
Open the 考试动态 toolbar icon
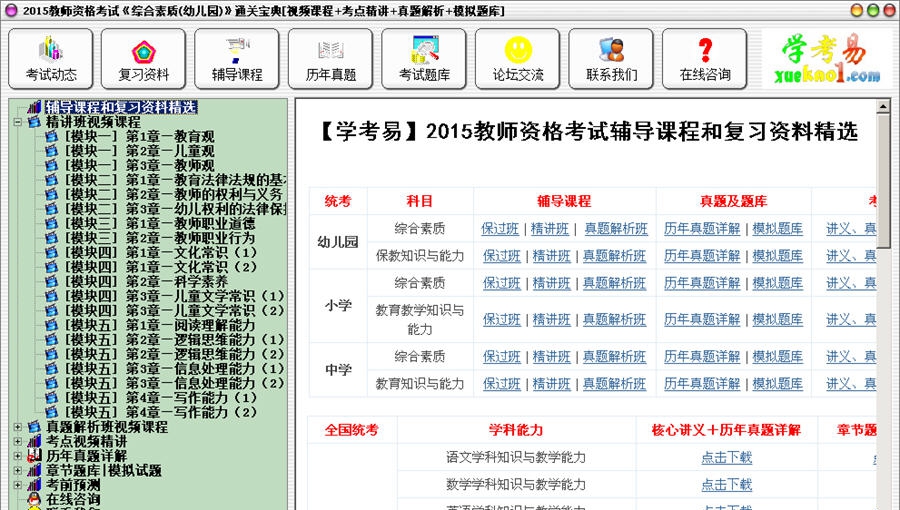point(51,59)
